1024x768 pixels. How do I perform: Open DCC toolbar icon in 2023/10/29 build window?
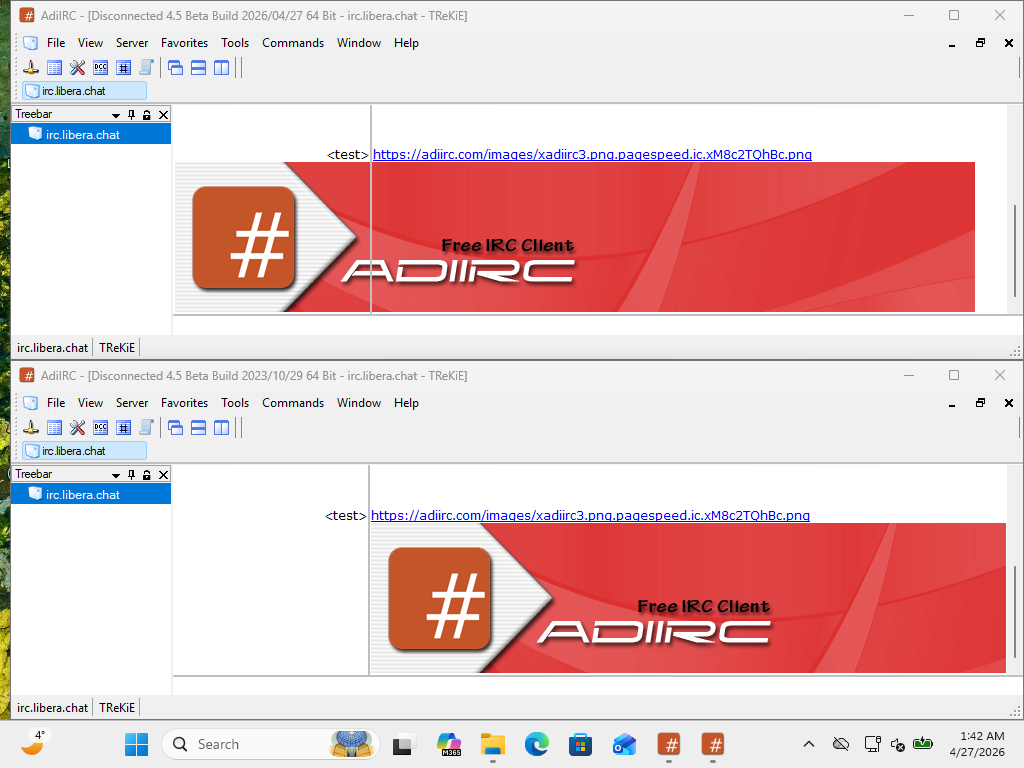click(x=101, y=428)
